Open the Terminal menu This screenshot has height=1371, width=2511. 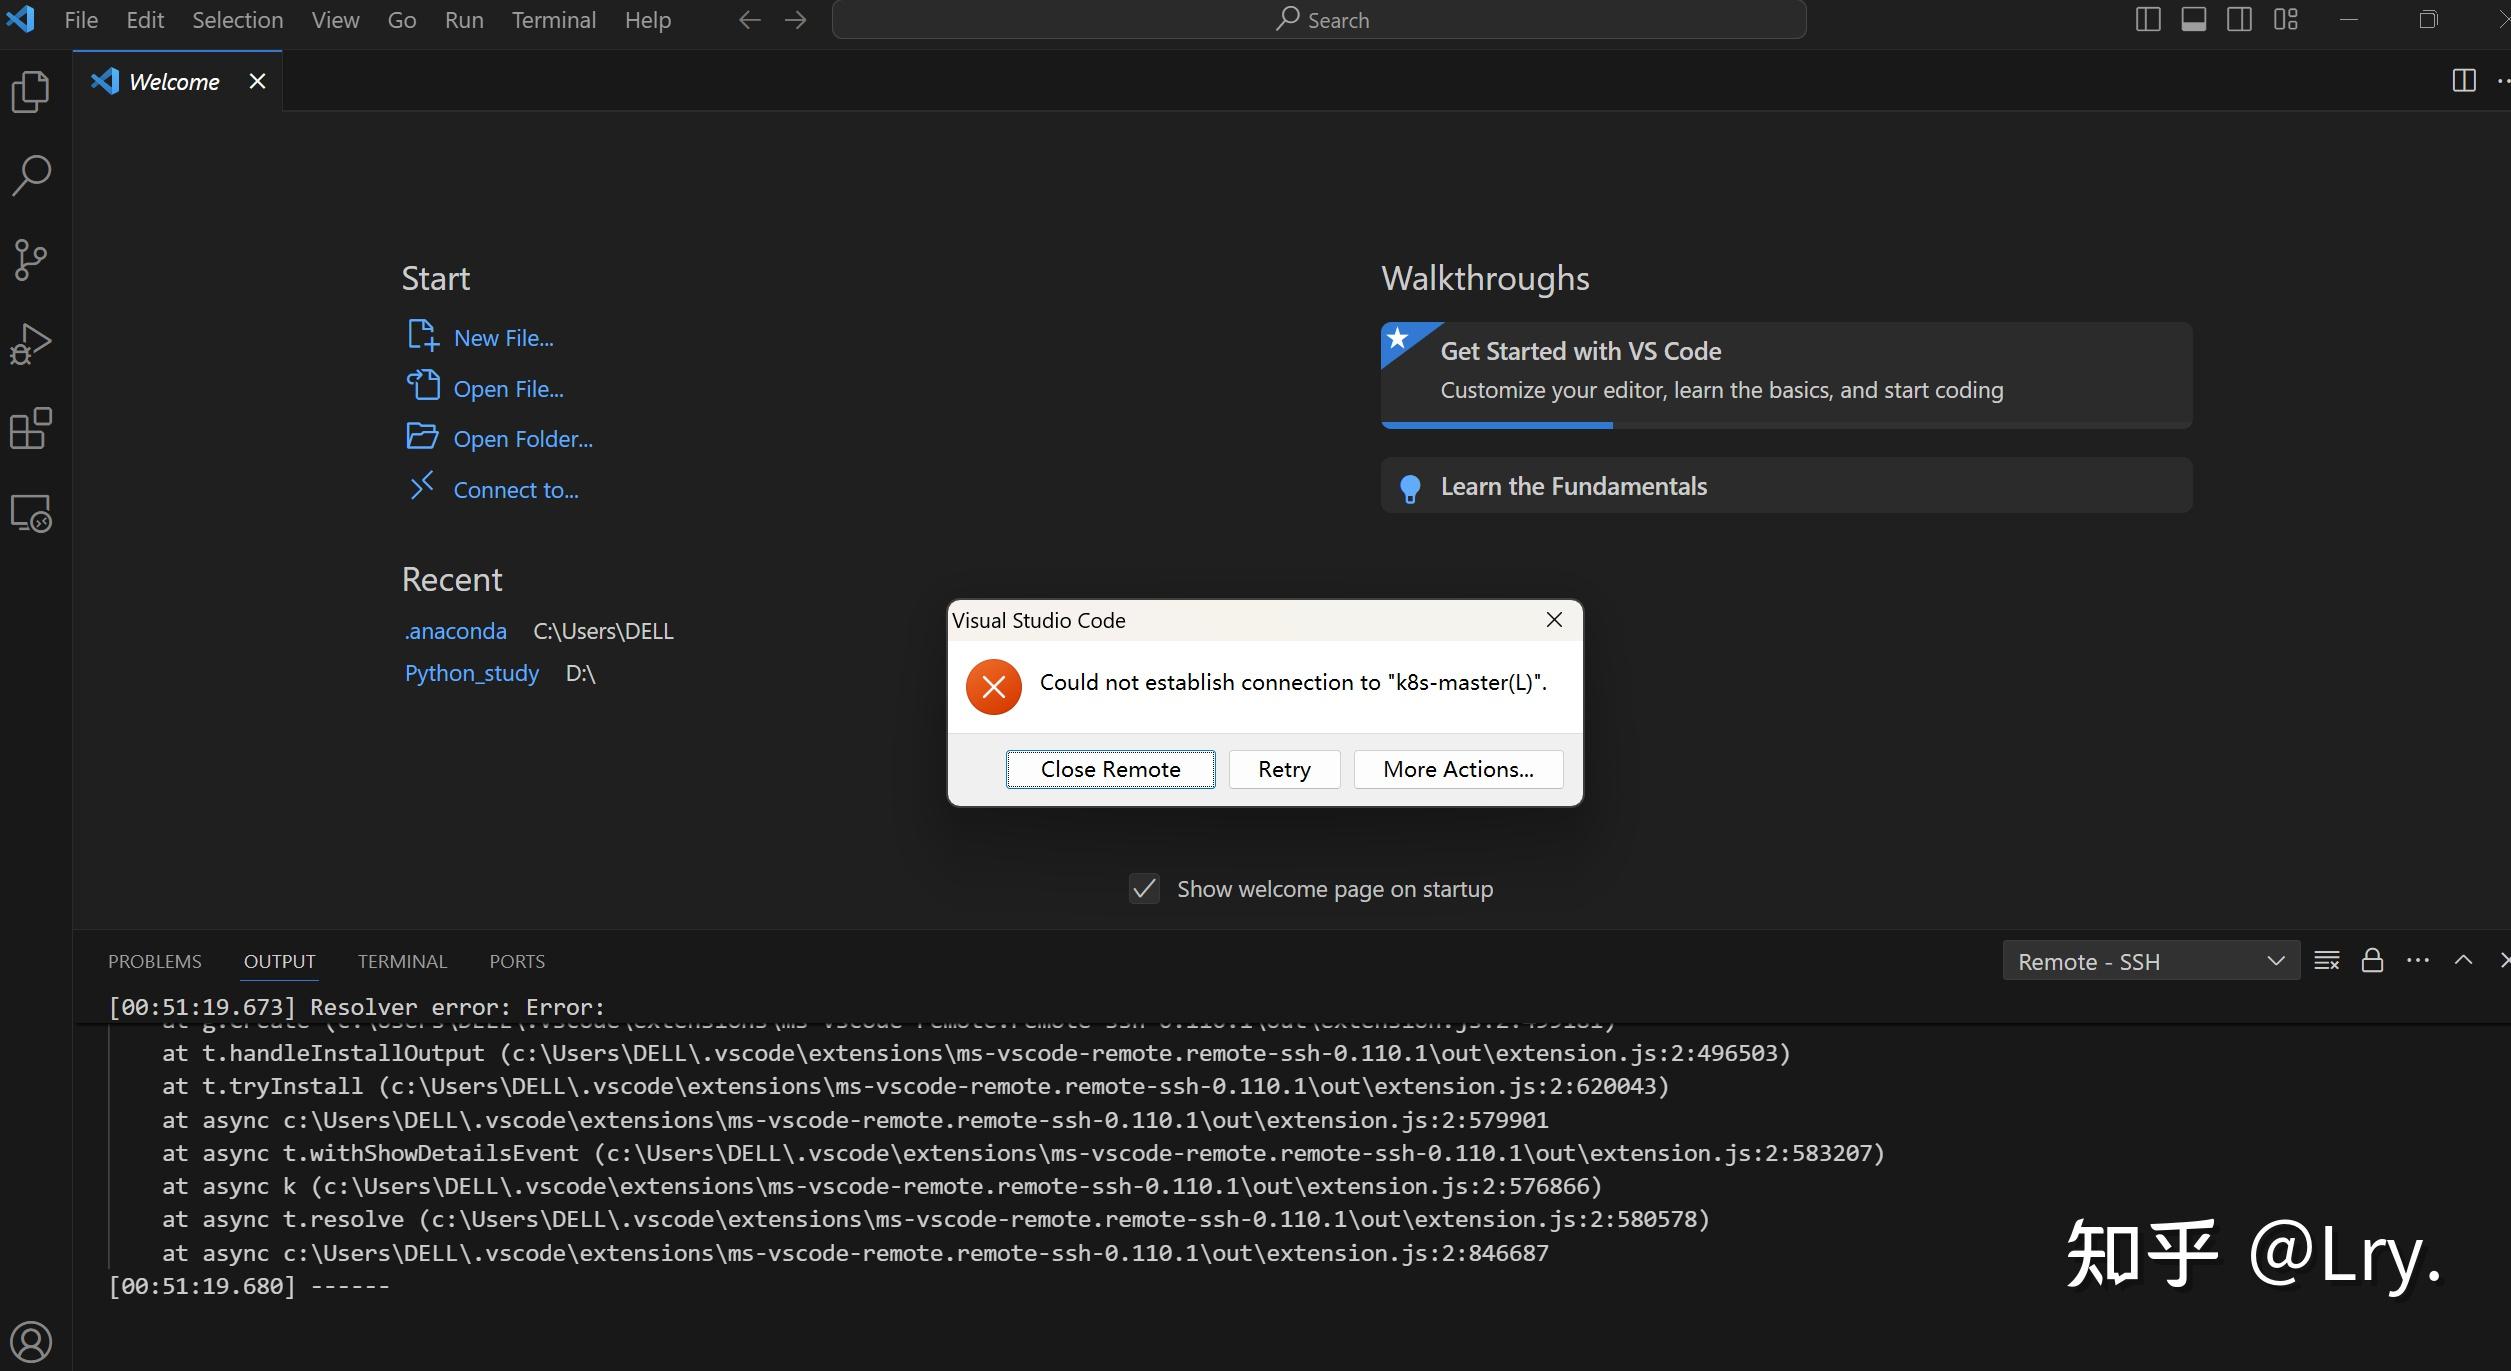pyautogui.click(x=553, y=20)
